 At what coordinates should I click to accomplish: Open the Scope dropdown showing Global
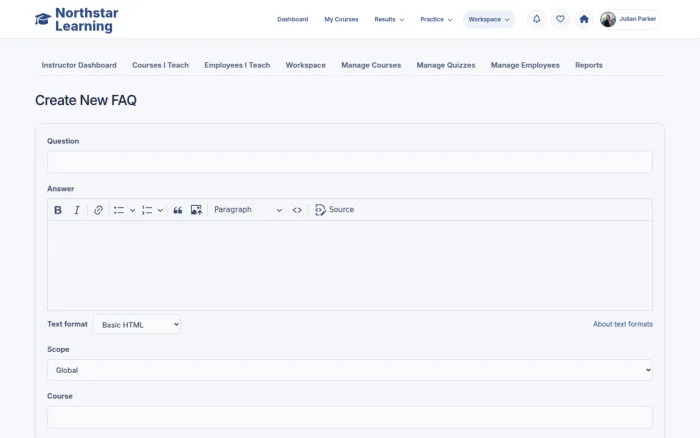(350, 370)
